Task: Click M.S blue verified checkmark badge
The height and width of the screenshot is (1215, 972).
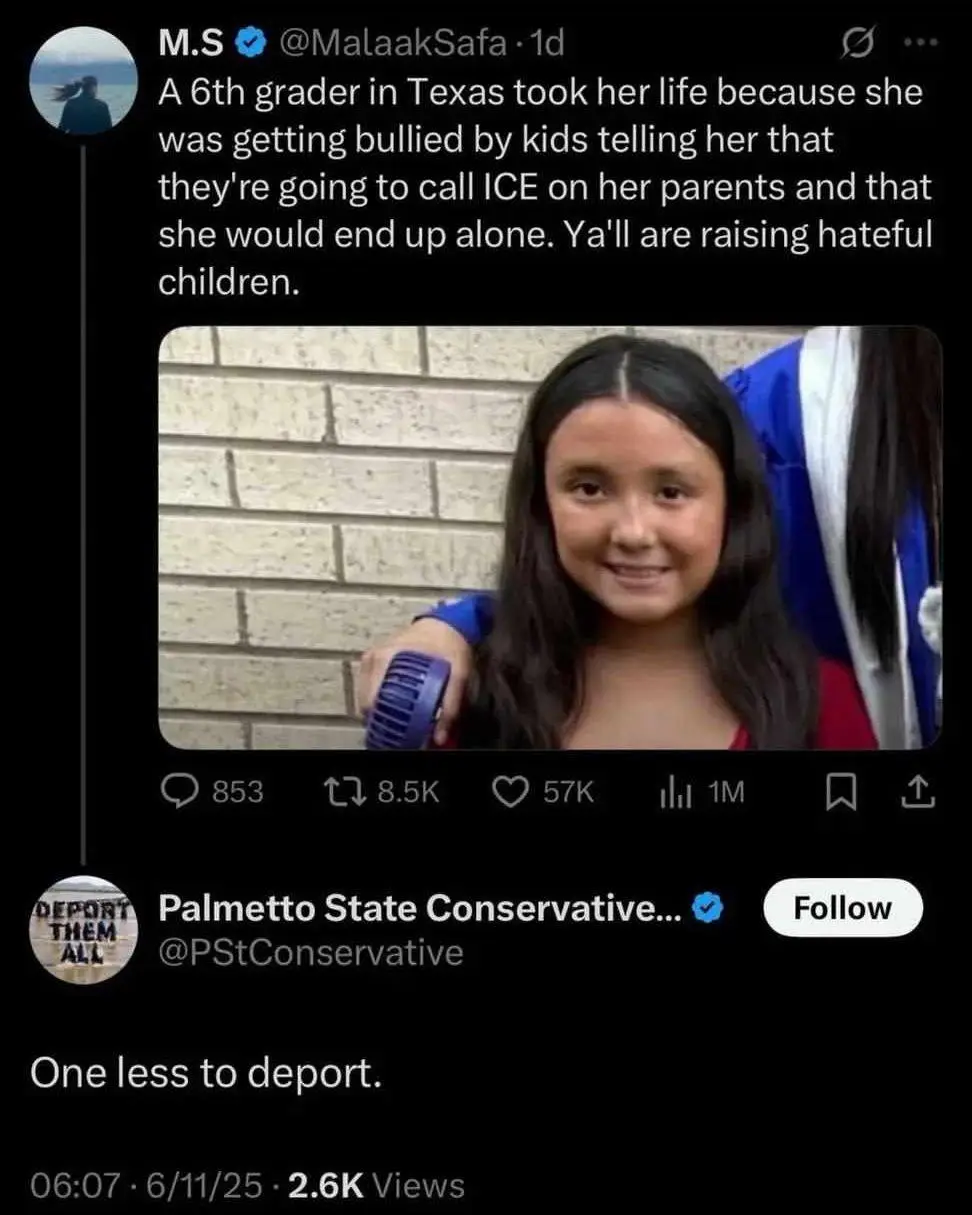Action: [x=250, y=42]
